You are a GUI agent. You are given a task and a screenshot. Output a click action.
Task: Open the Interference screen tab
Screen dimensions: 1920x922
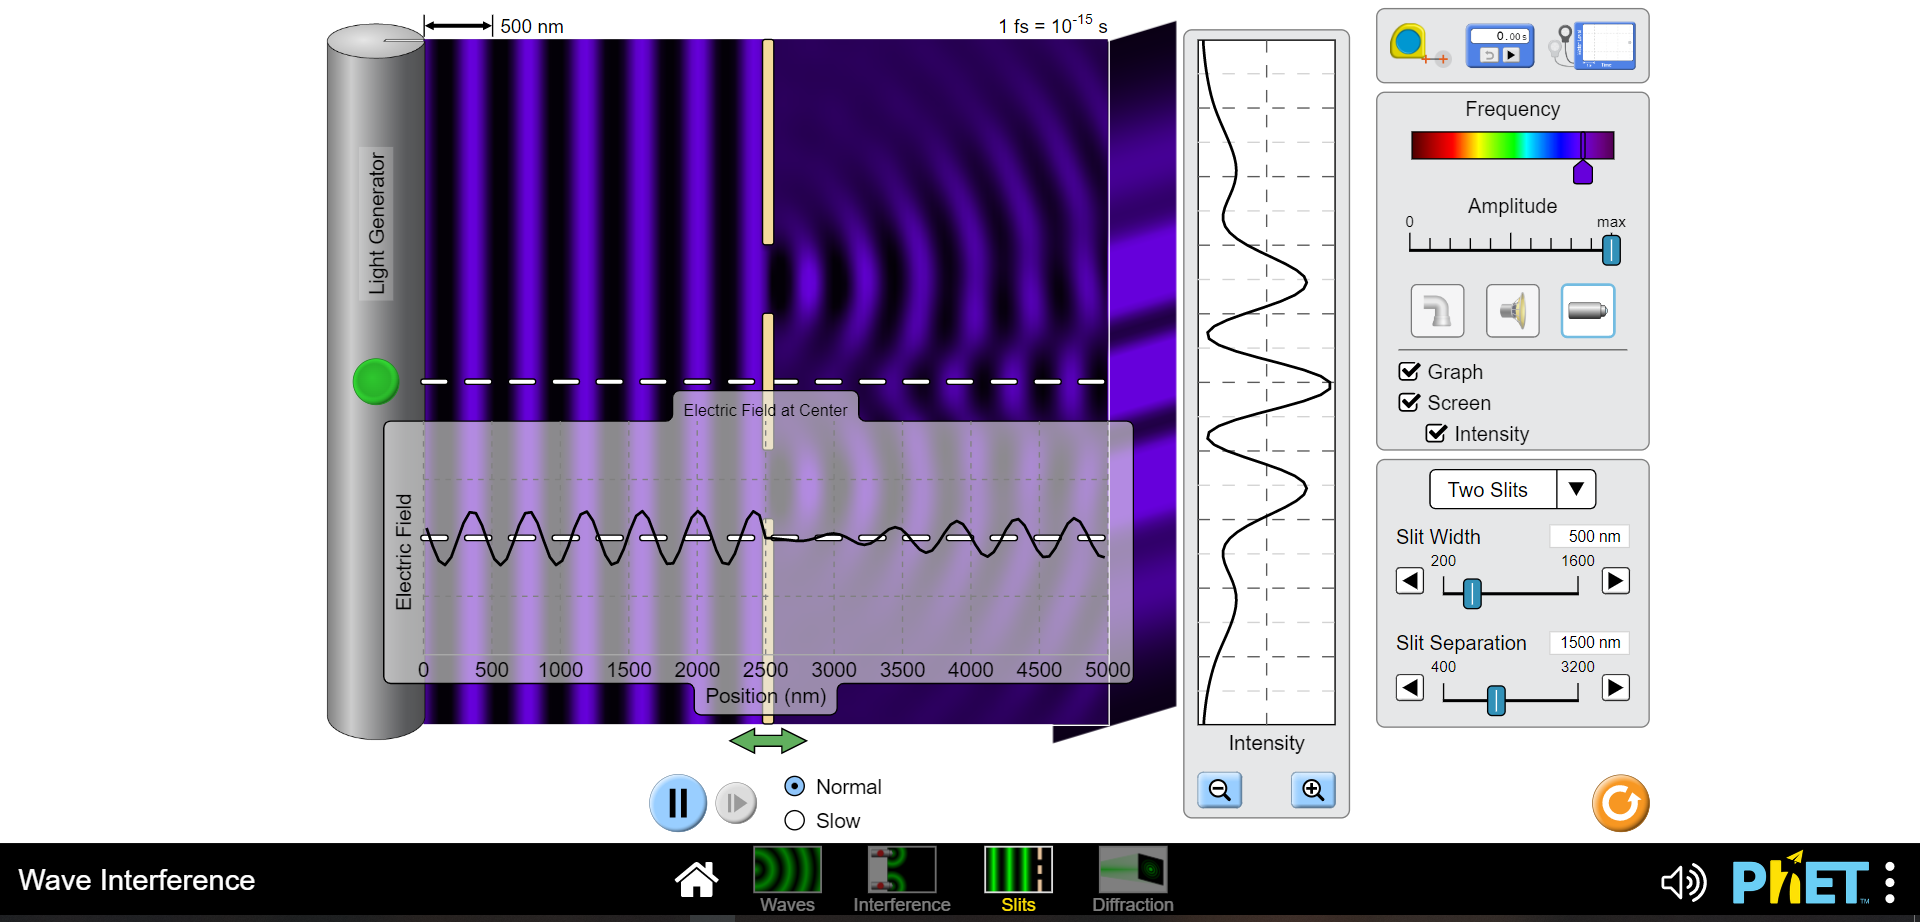pos(901,878)
